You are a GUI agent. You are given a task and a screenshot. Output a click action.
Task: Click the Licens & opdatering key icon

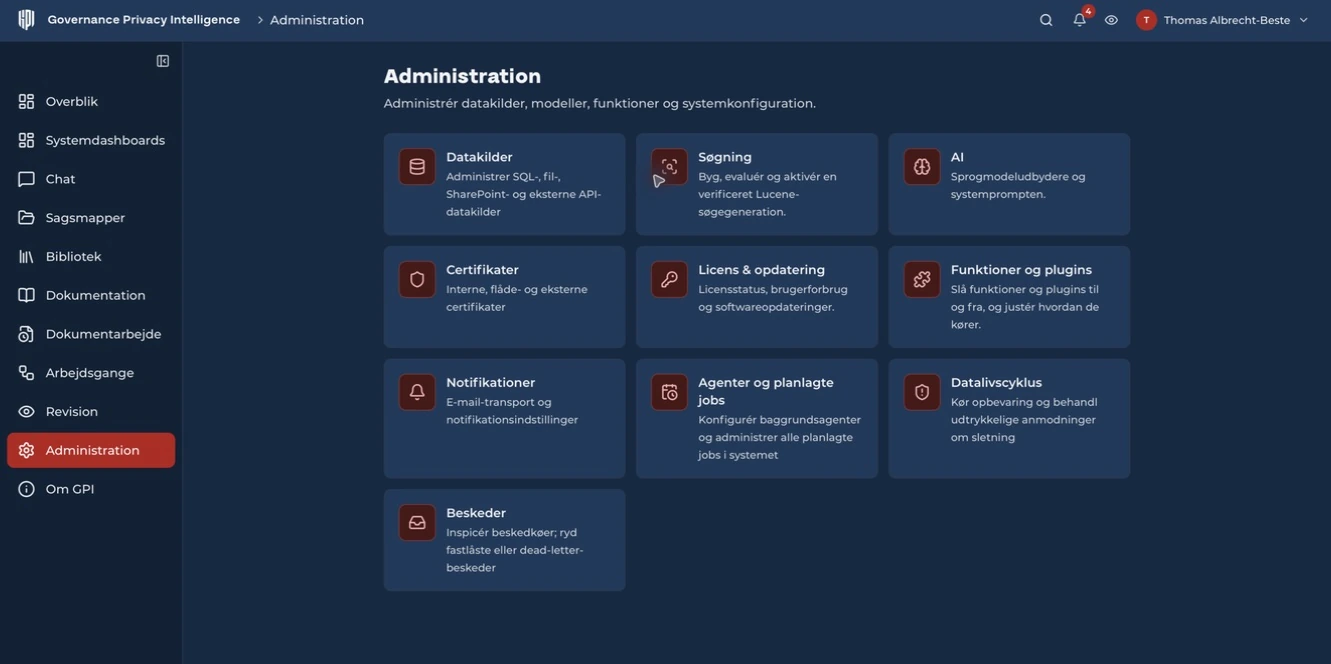coord(669,280)
